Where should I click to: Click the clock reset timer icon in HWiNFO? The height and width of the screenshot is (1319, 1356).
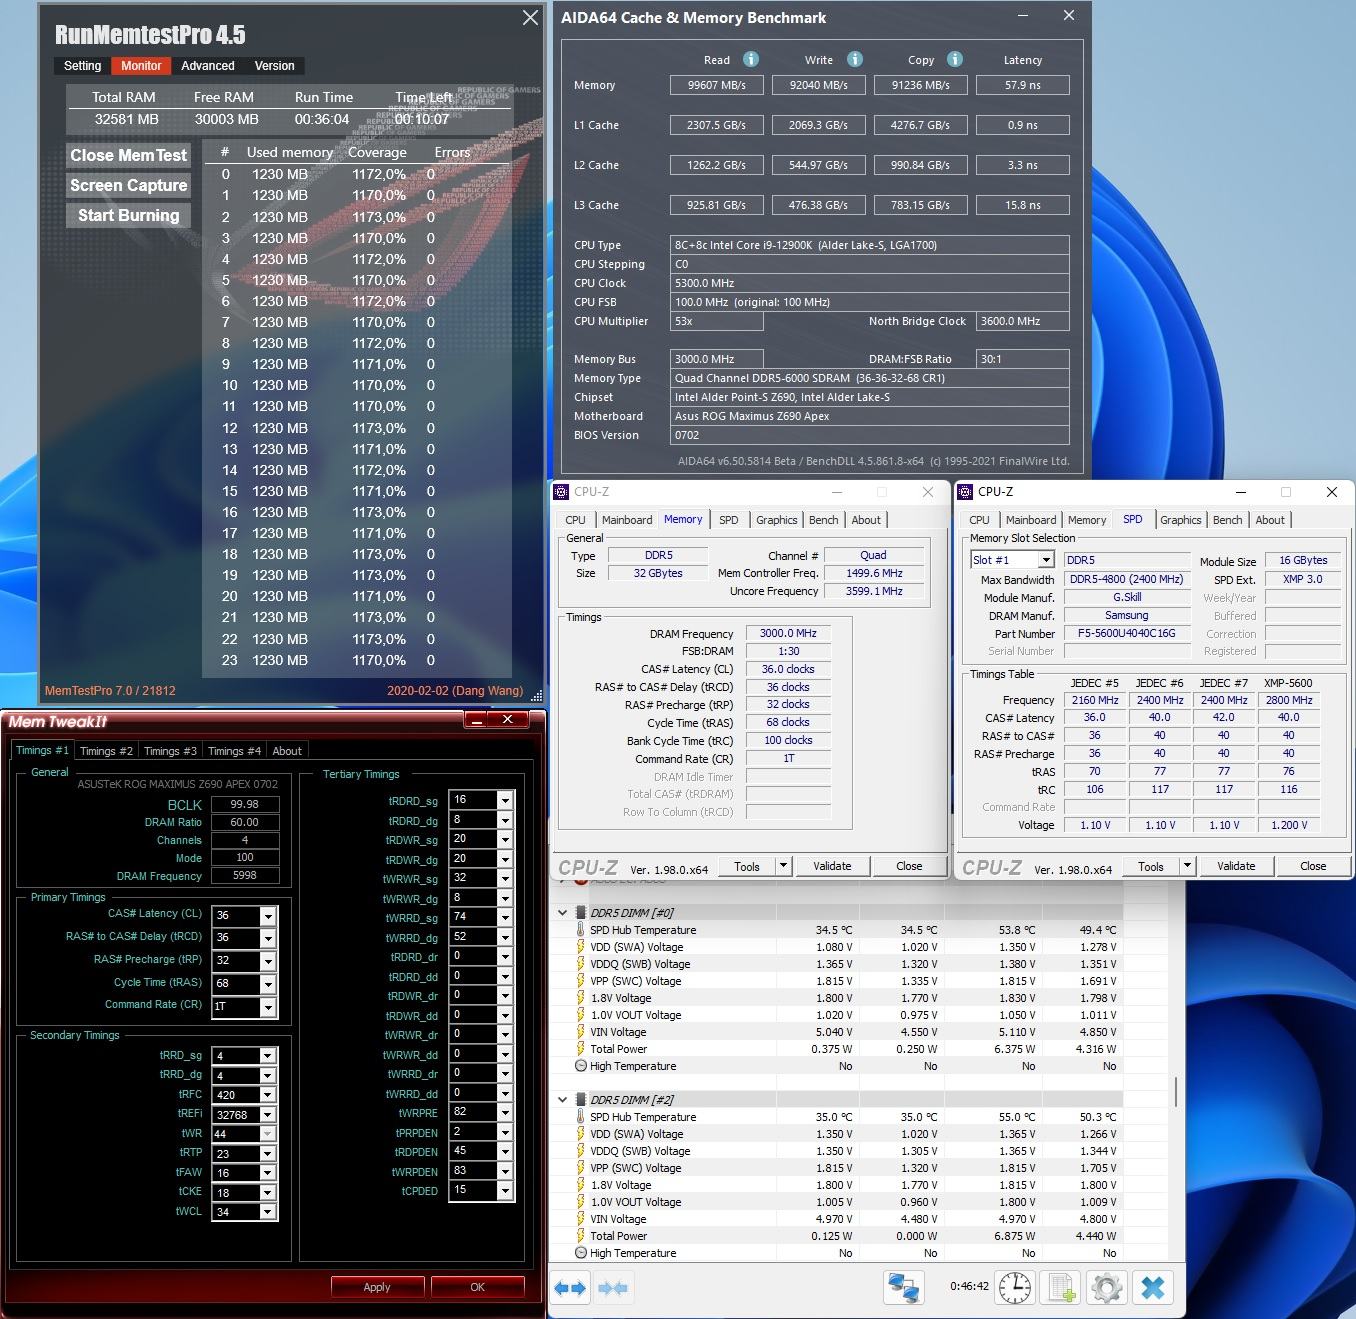click(1015, 1287)
